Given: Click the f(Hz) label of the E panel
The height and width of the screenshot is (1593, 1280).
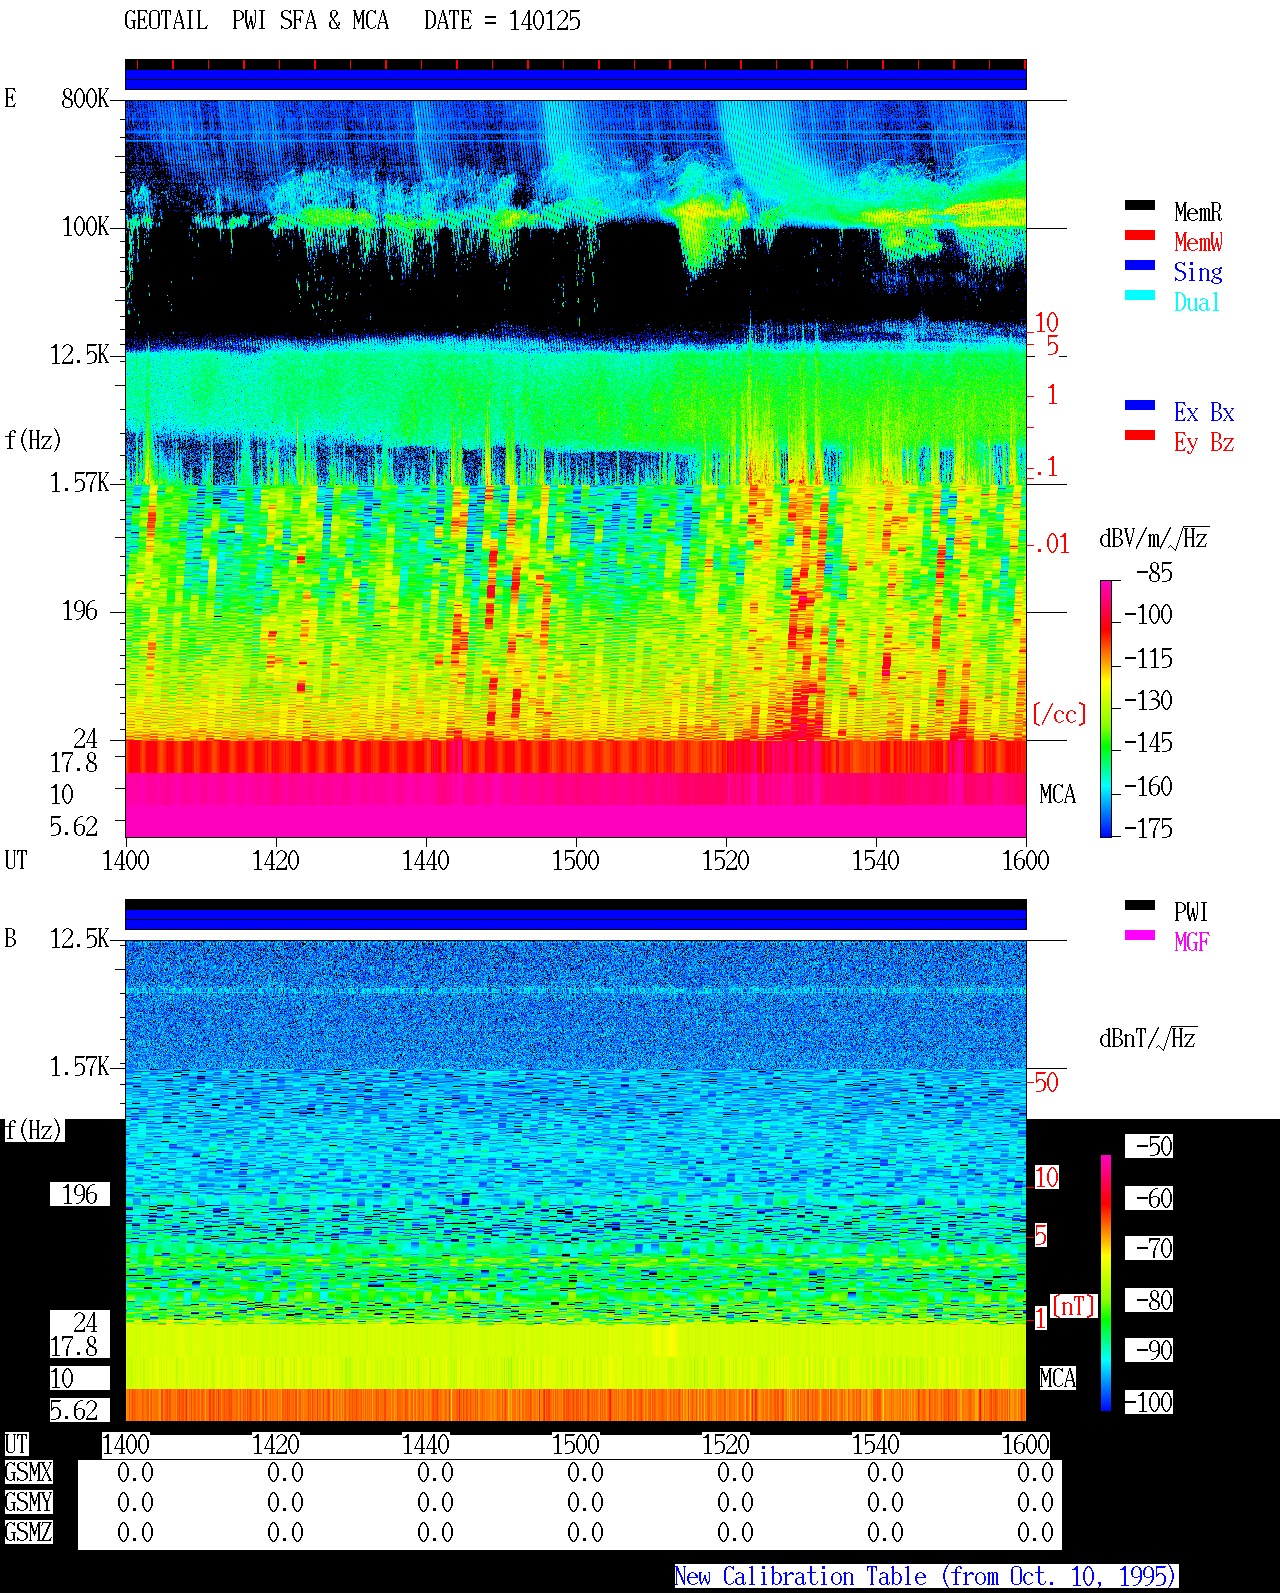Looking at the screenshot, I should point(33,440).
